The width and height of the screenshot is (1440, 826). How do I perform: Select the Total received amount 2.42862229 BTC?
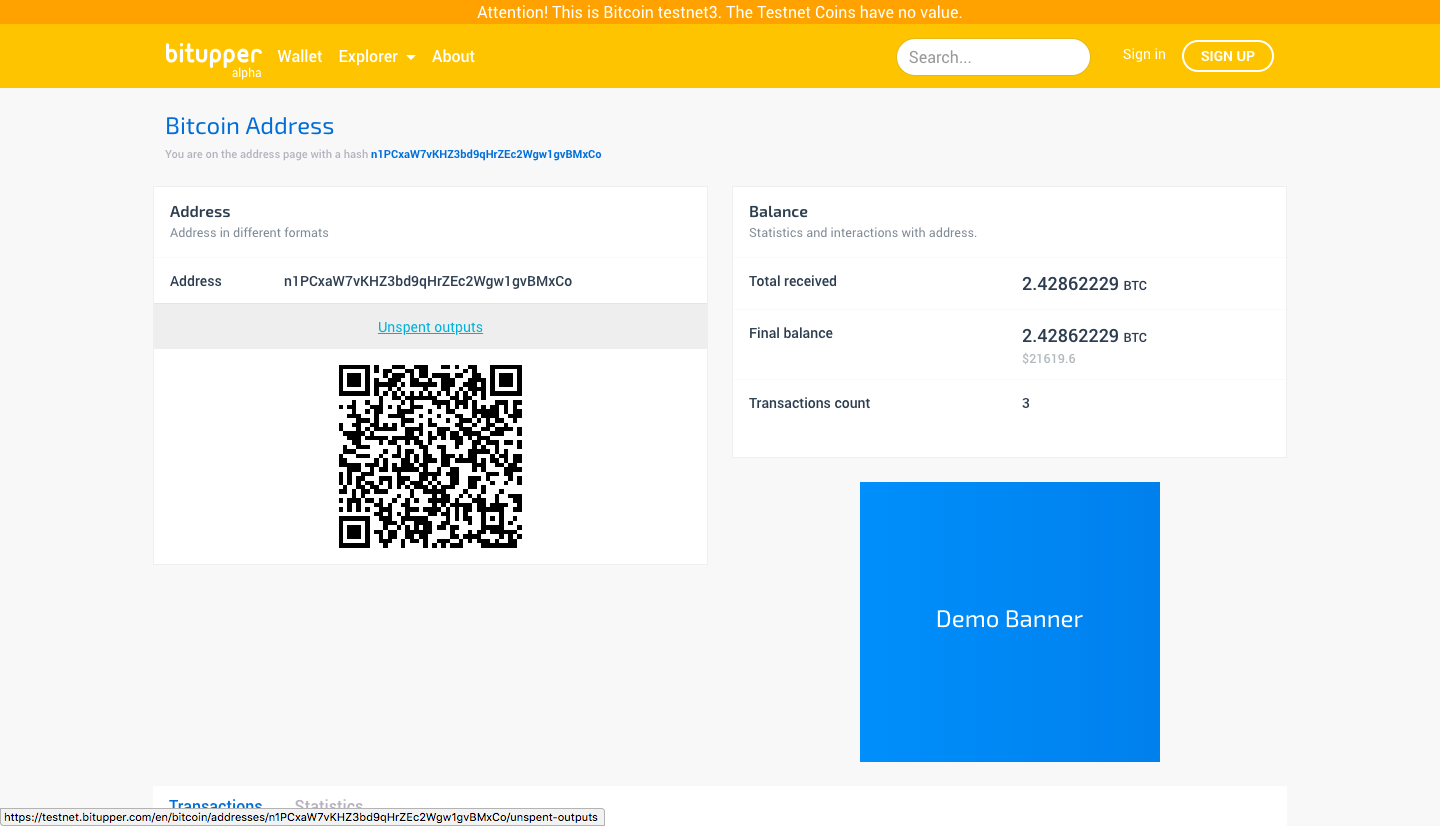(1084, 284)
